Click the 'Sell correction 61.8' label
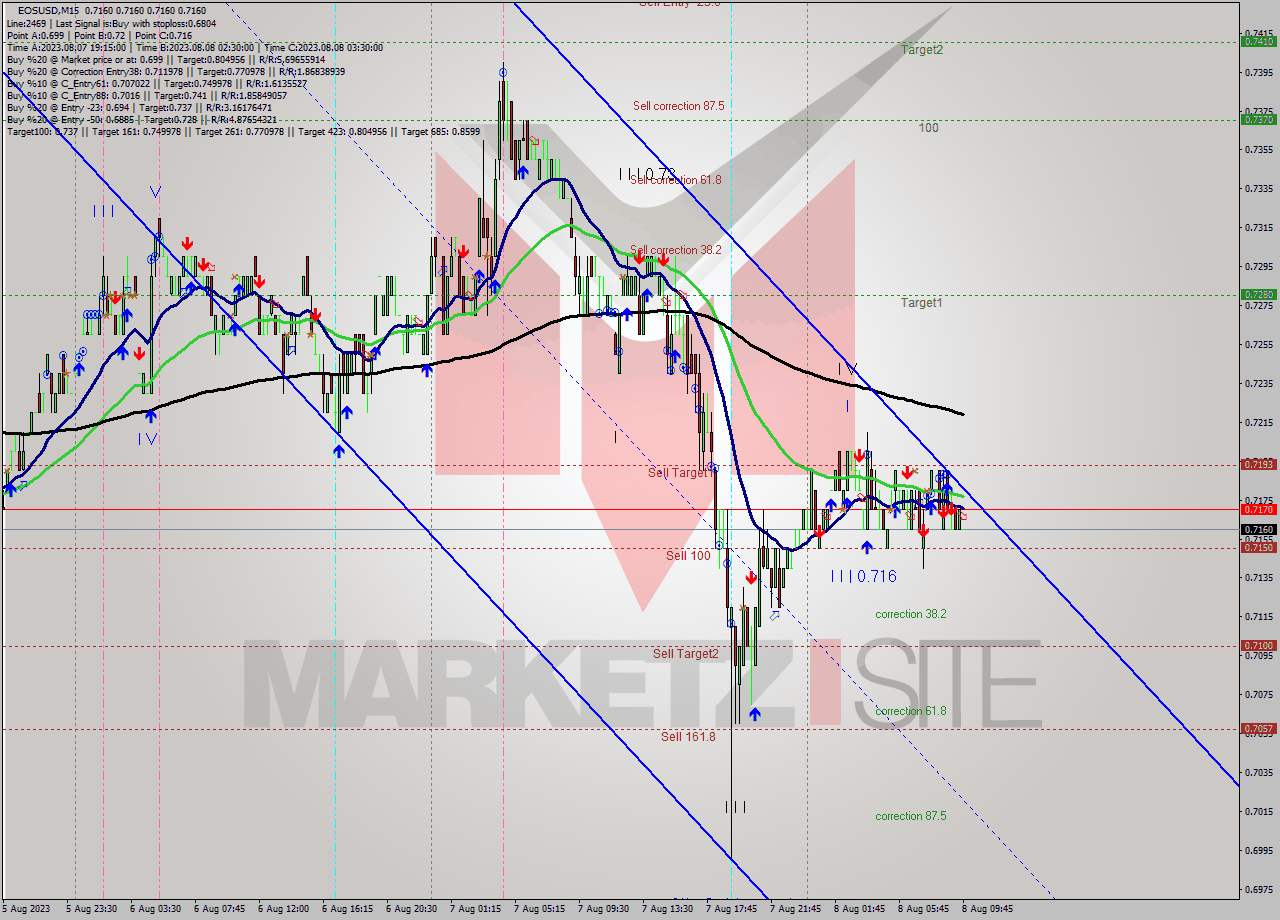 (675, 180)
